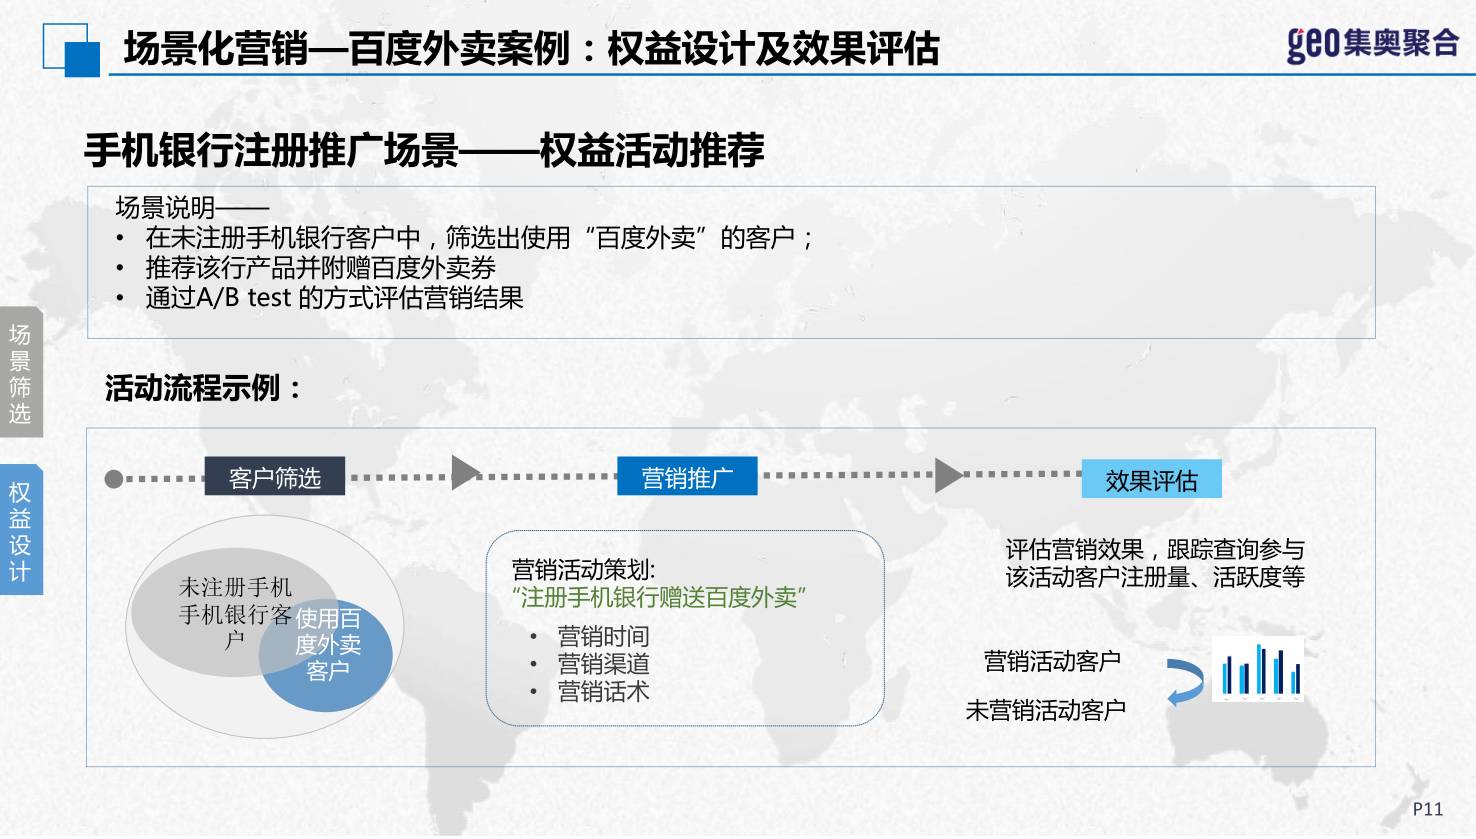This screenshot has width=1476, height=839.
Task: Click green text “注册手机银行赠送百度外卖”
Action: coord(659,598)
